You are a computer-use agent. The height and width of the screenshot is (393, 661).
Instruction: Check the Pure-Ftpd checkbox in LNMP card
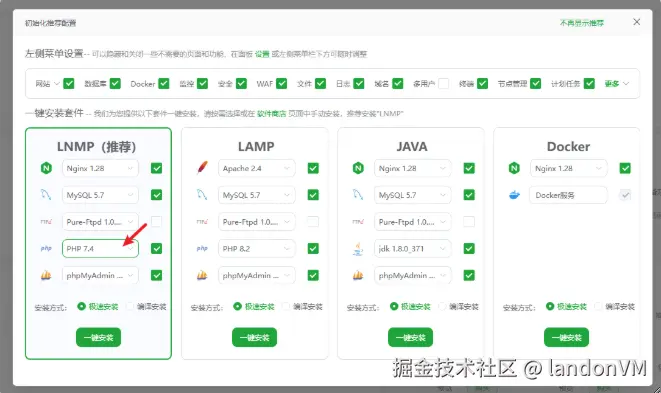pyautogui.click(x=156, y=221)
